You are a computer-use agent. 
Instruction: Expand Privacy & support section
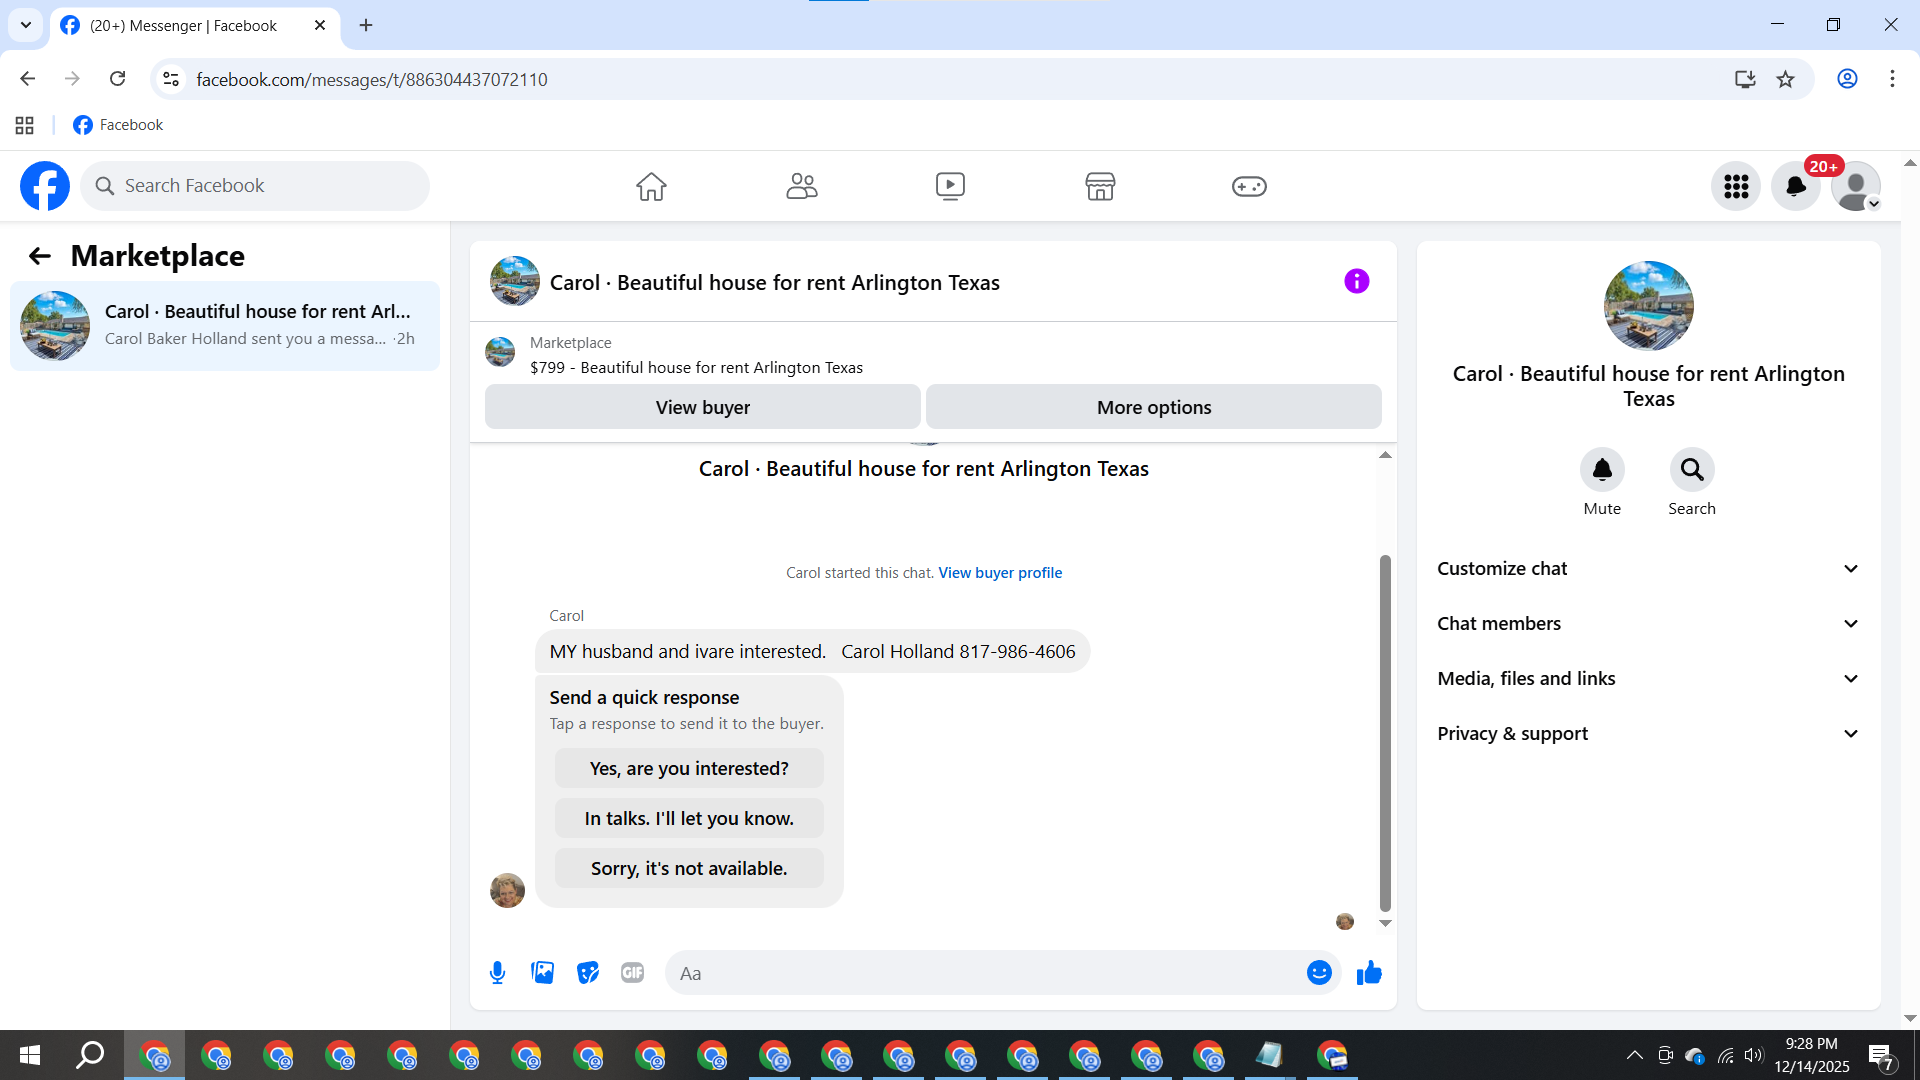[1648, 733]
